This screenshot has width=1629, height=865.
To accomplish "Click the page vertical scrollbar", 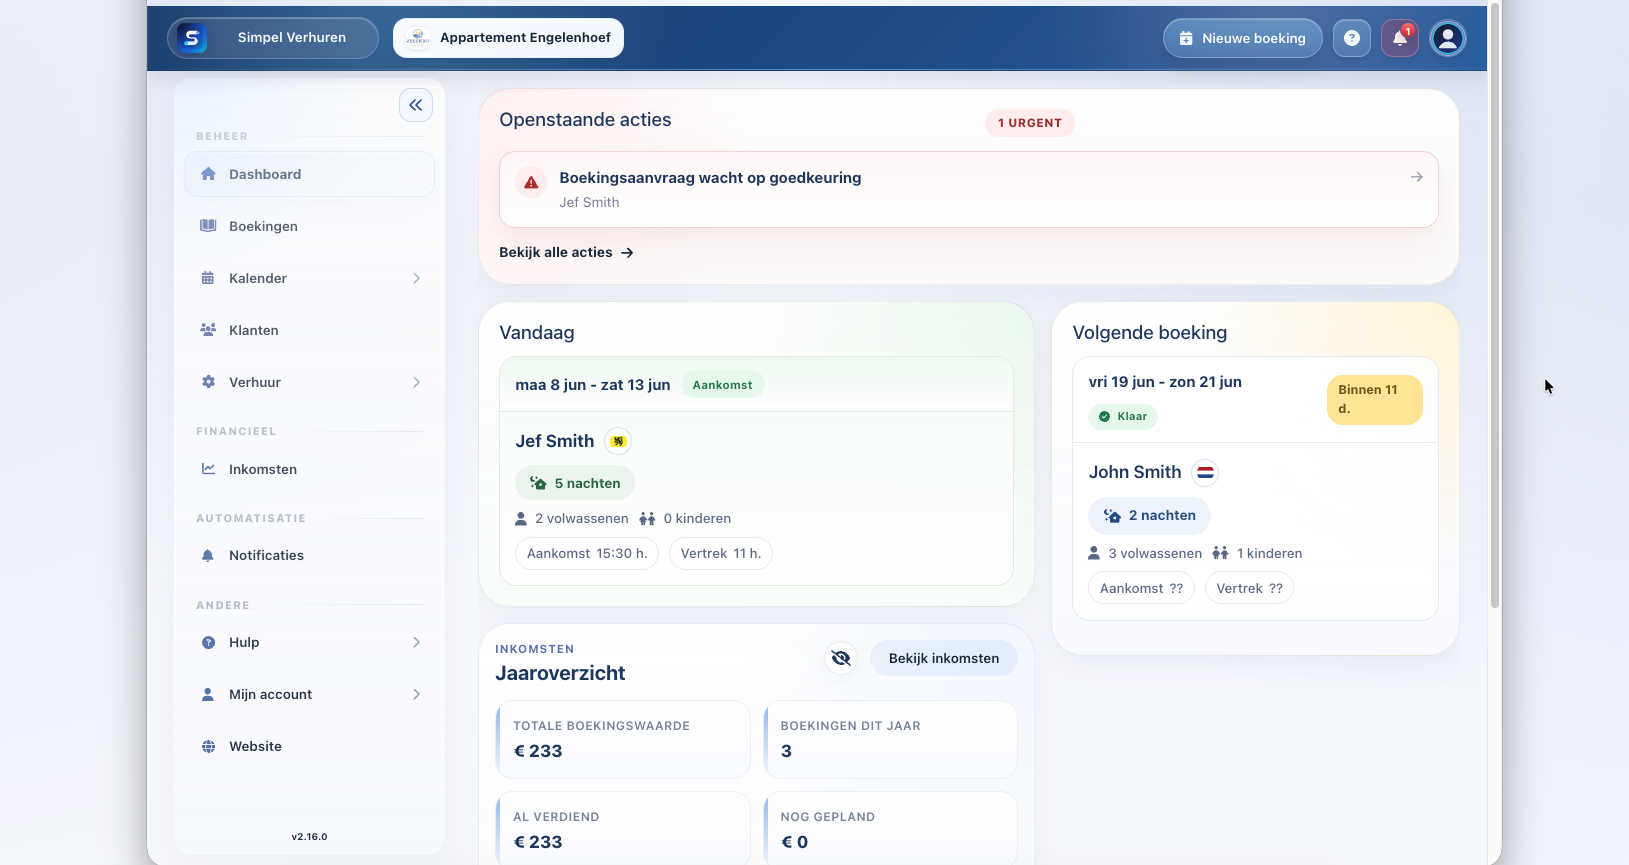I will click(x=1495, y=305).
